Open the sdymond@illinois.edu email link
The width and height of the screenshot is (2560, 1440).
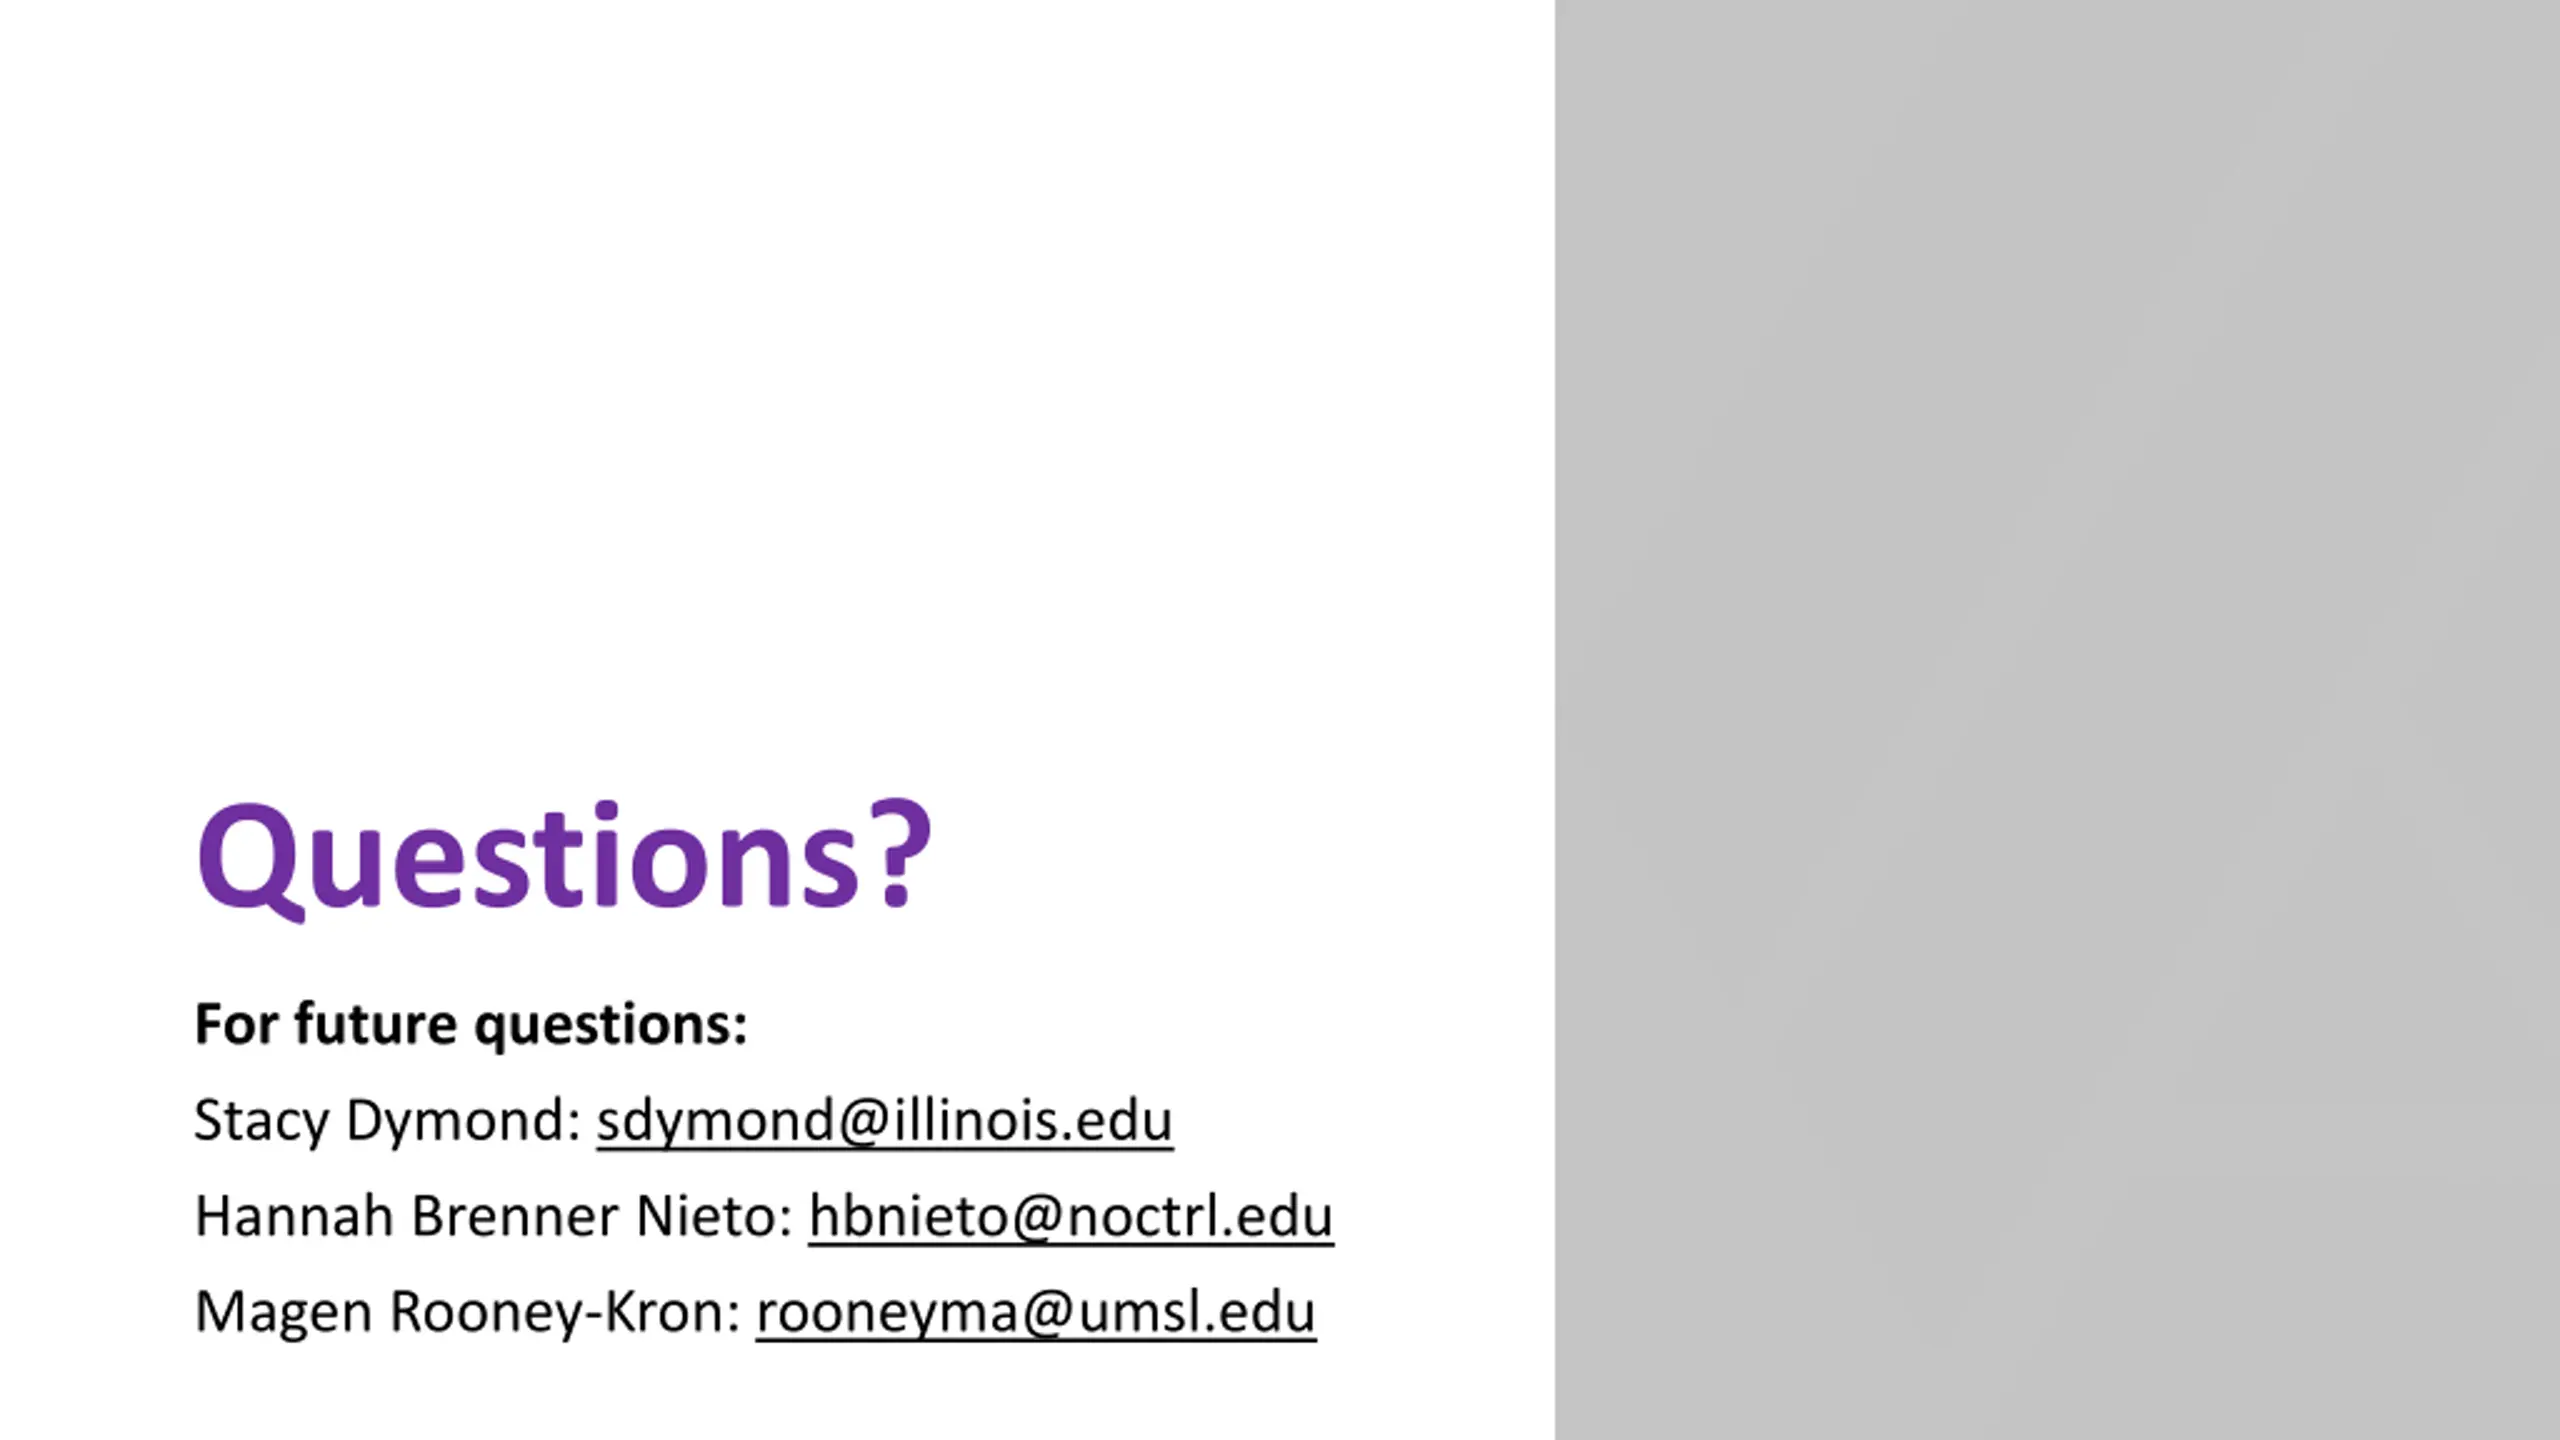[x=884, y=1121]
